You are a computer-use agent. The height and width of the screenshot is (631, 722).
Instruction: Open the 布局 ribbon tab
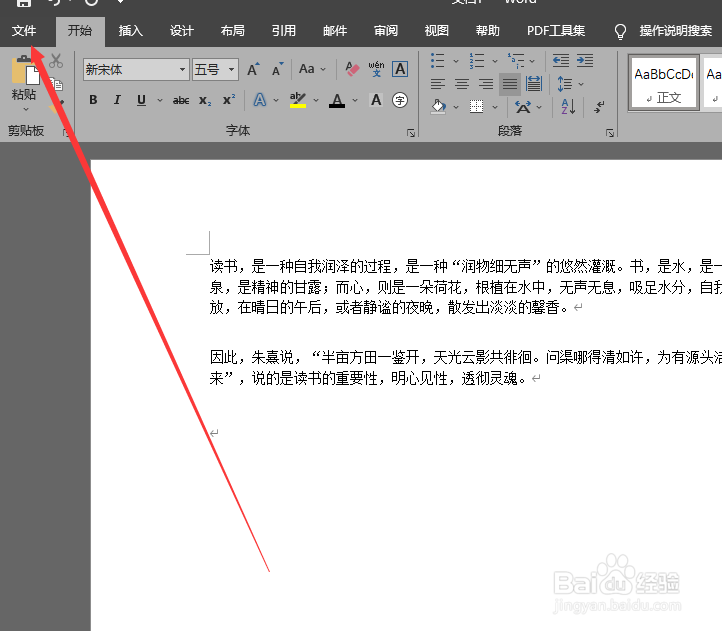(x=233, y=31)
